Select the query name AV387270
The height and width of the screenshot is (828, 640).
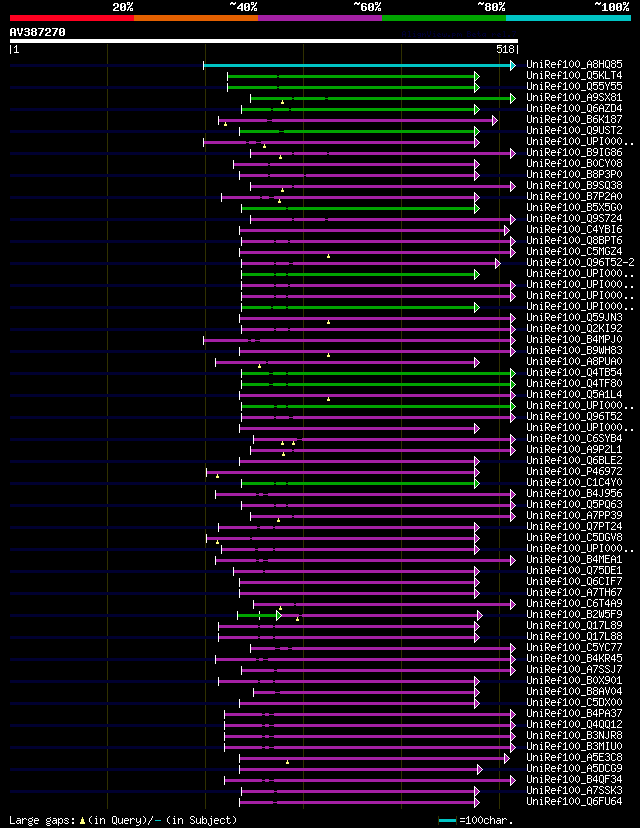pyautogui.click(x=37, y=32)
